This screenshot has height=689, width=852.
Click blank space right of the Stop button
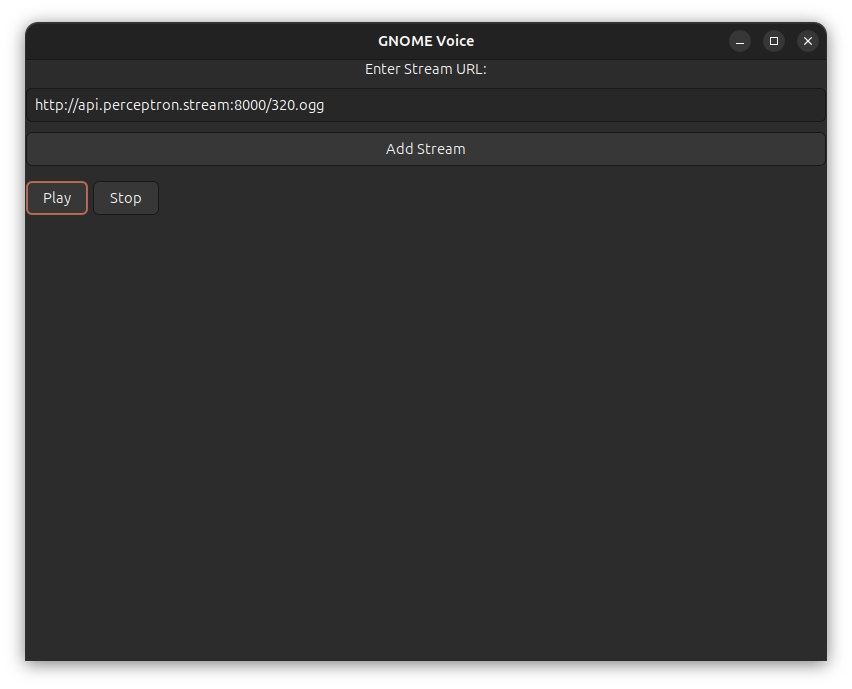(450, 198)
